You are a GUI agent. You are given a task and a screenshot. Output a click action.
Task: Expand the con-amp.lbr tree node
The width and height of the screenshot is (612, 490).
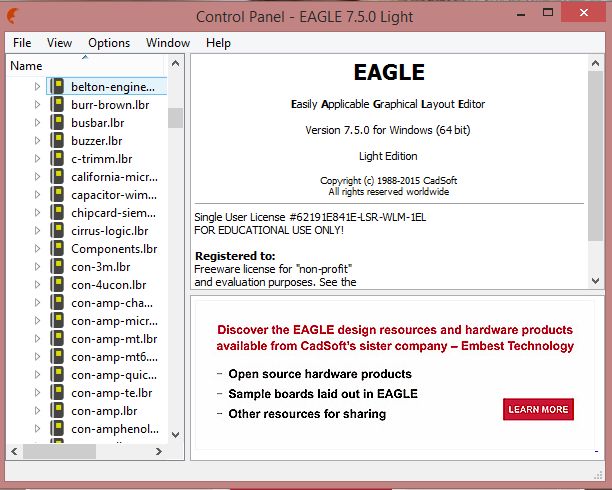[37, 410]
